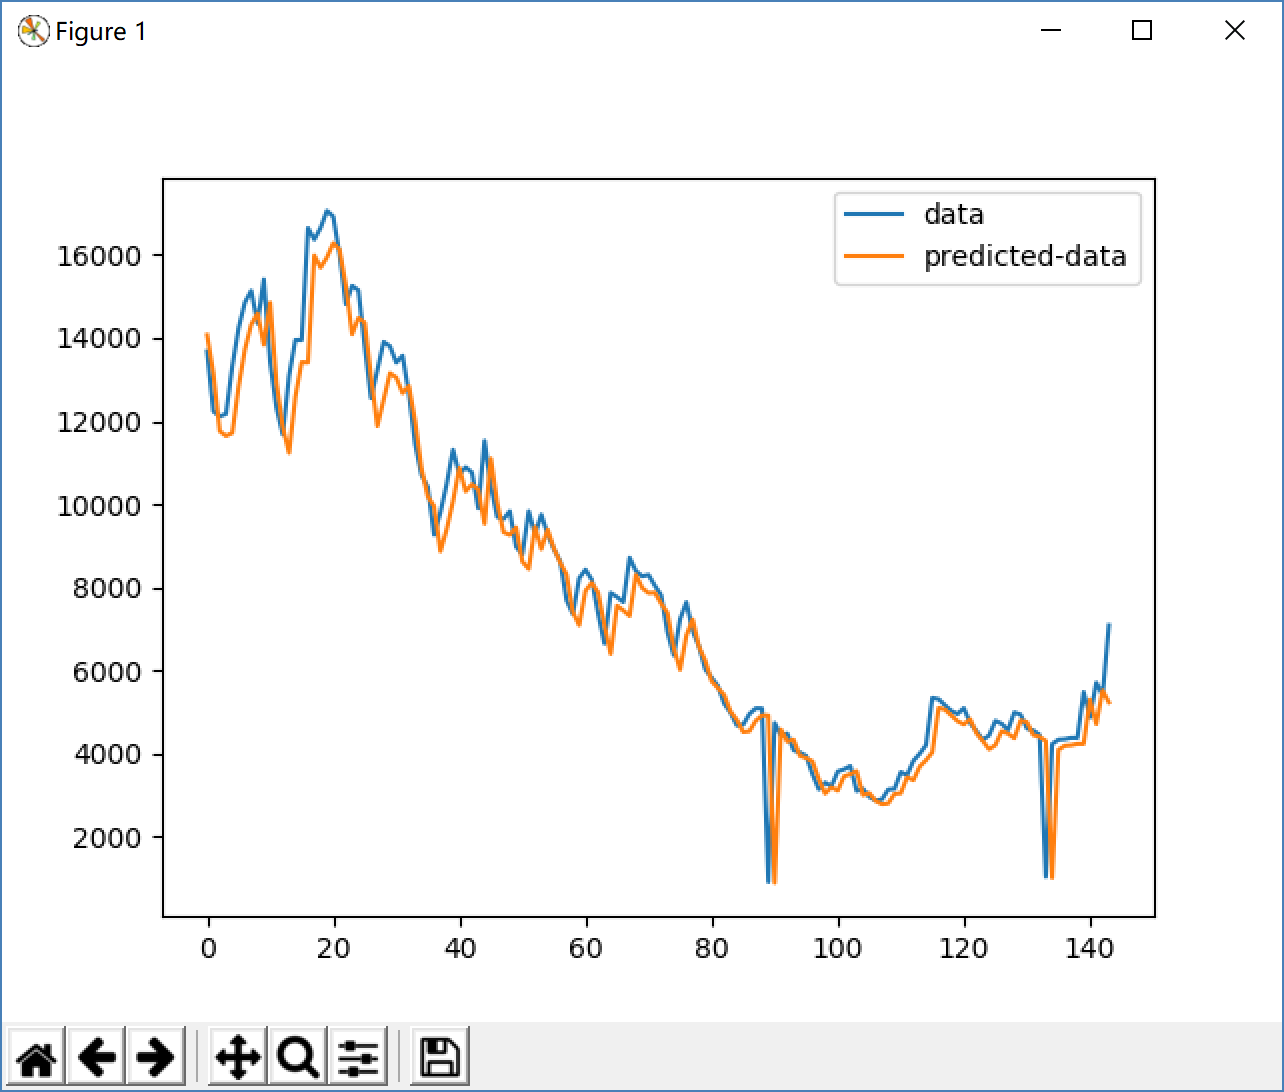The image size is (1284, 1092).
Task: Click the Save figure floppy disk icon
Action: [x=438, y=1054]
